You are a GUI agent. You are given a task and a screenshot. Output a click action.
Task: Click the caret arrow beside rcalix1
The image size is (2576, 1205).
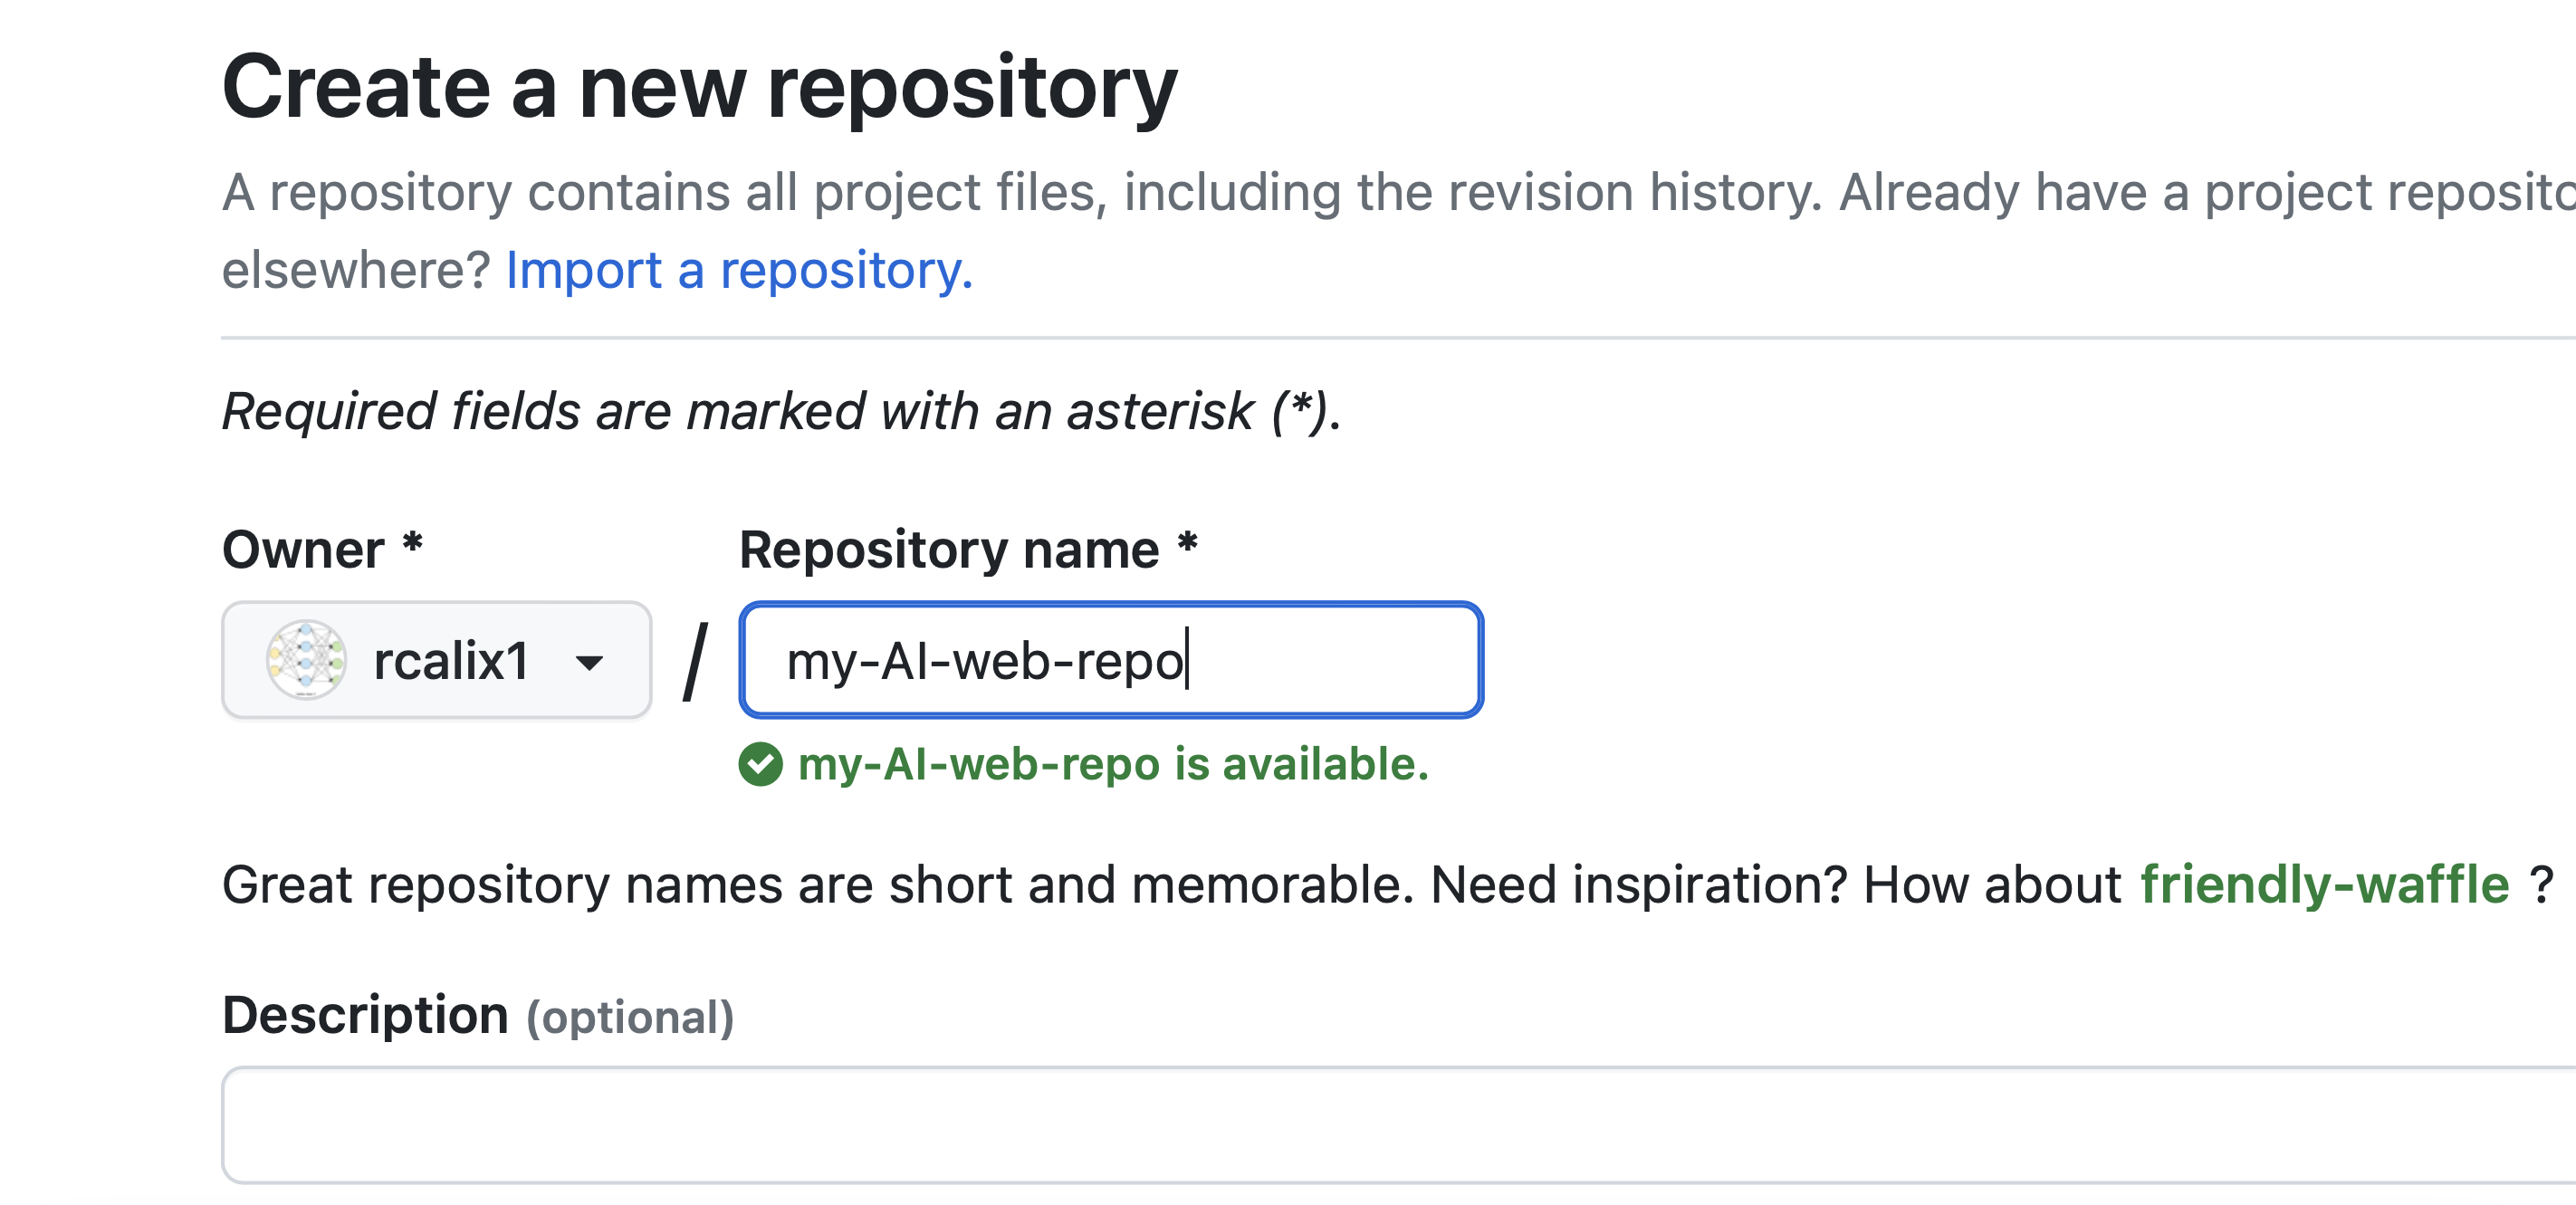[590, 662]
